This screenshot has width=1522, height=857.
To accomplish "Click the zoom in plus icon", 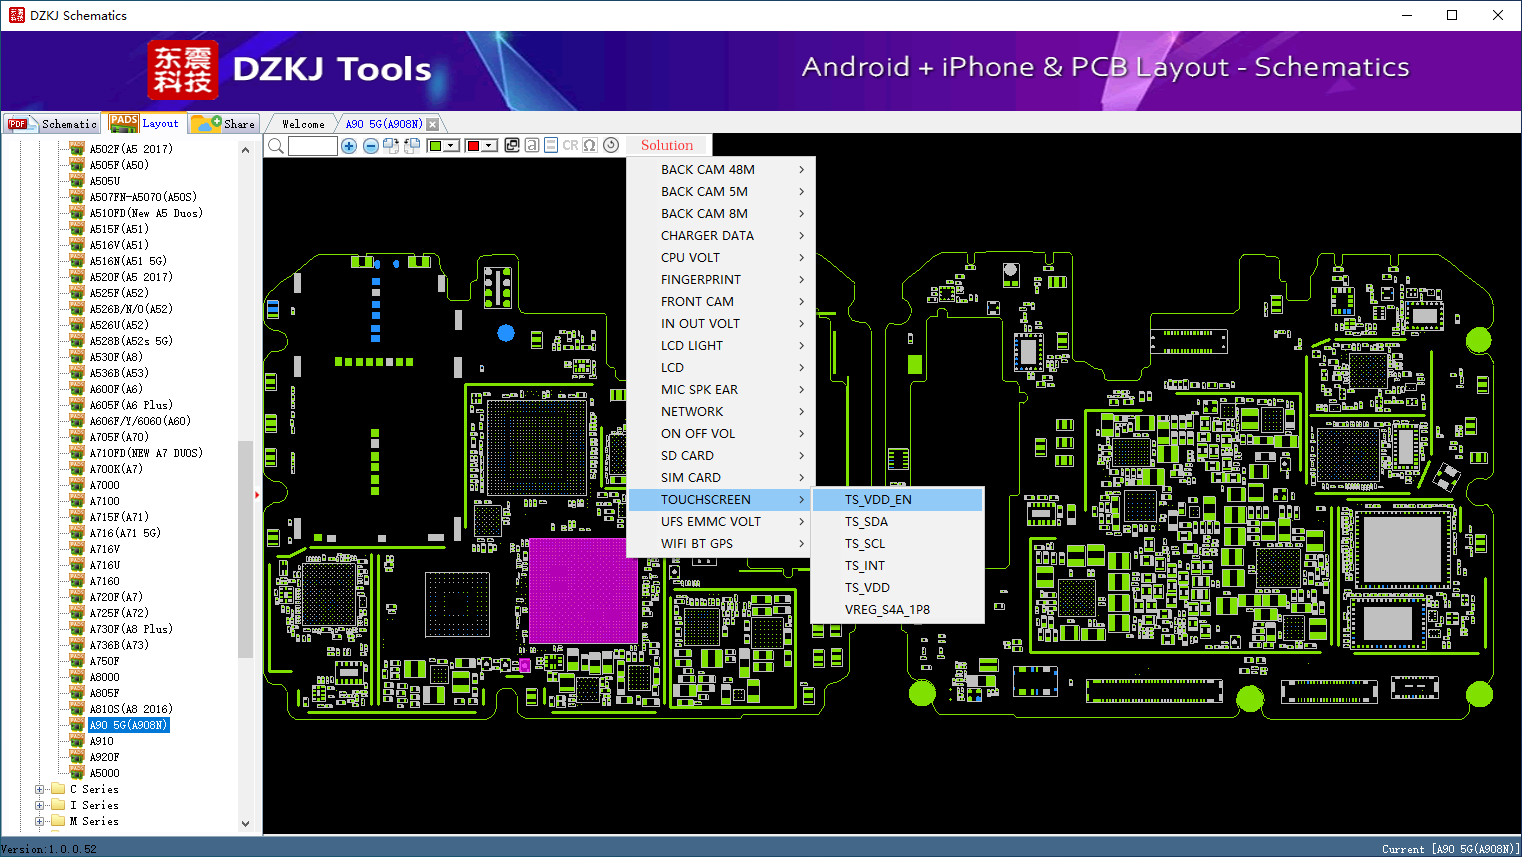I will [x=349, y=146].
